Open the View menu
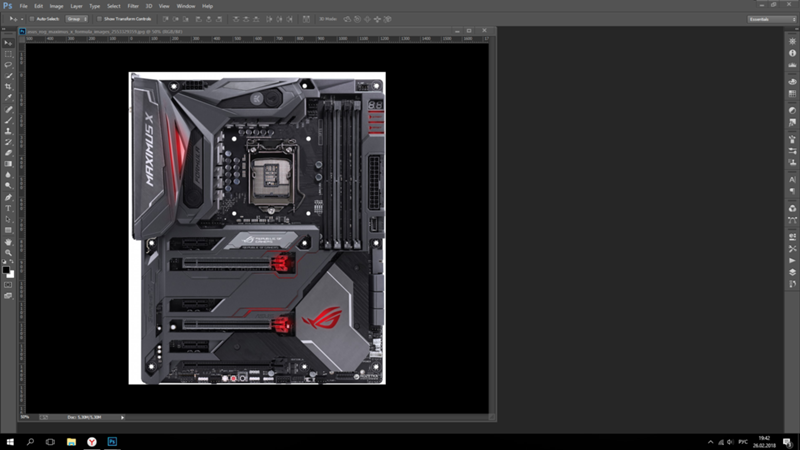800x450 pixels. click(164, 6)
